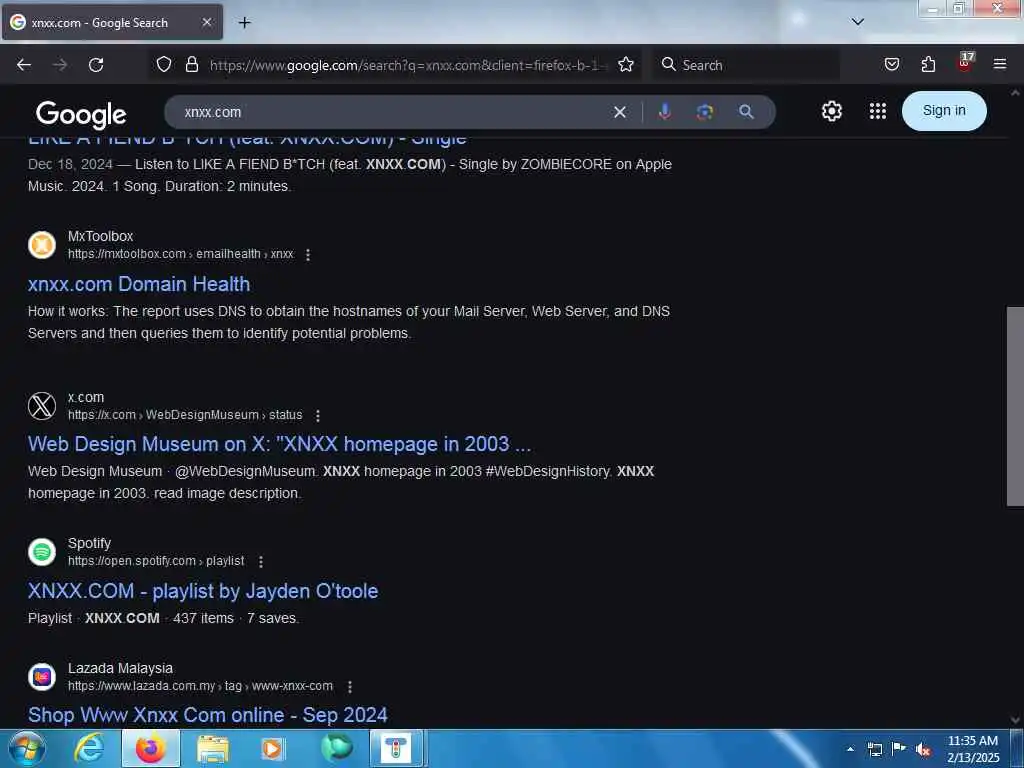Open the list all tabs dropdown arrow
Screen dimensions: 1024x768
(857, 22)
